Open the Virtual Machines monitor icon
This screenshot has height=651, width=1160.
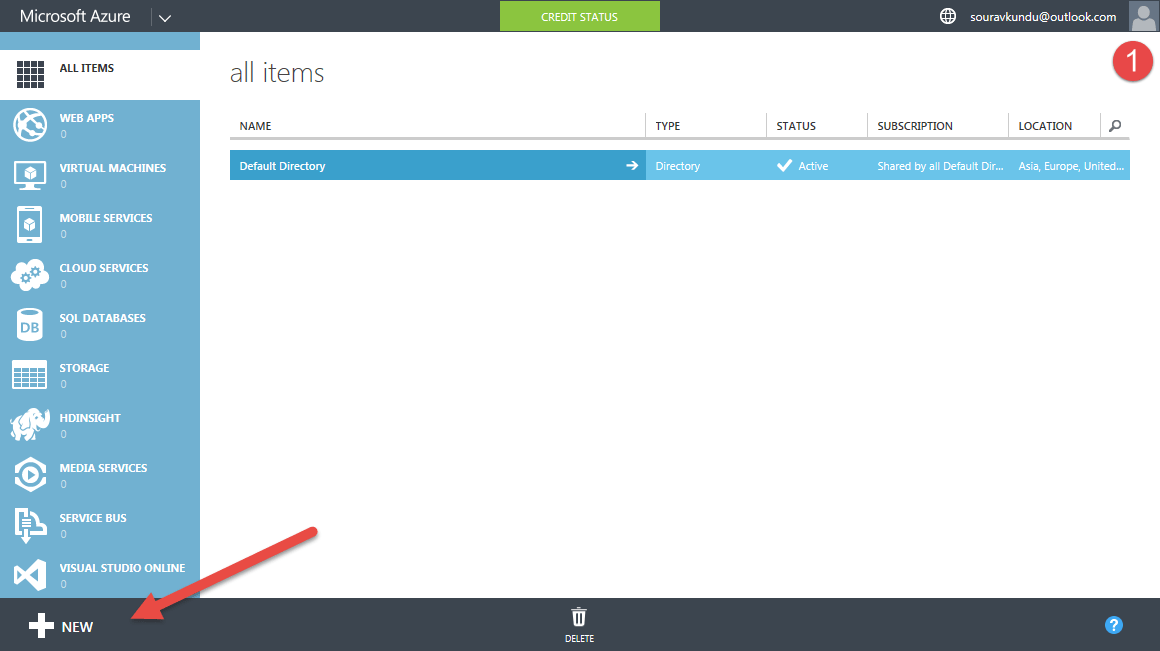pyautogui.click(x=30, y=175)
